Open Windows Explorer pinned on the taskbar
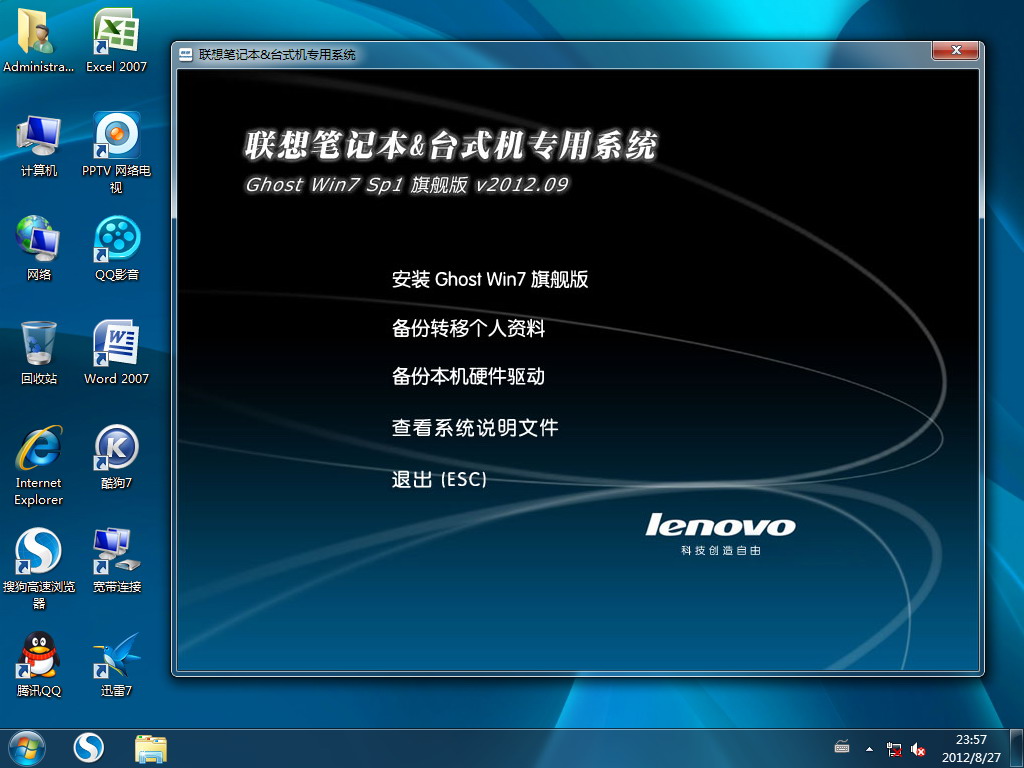The height and width of the screenshot is (768, 1024). coord(151,748)
